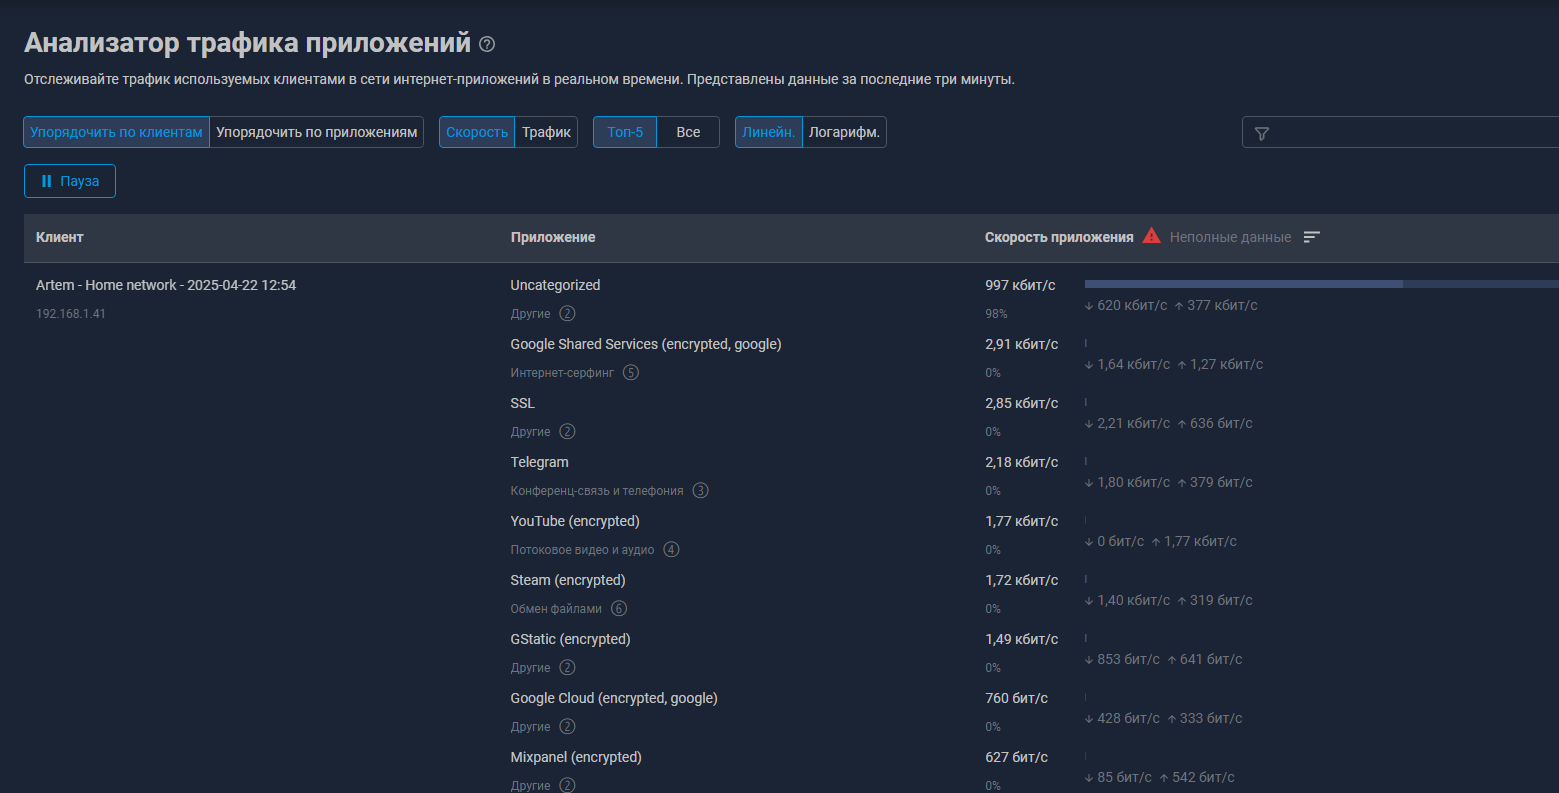
Task: Select Упорядочить по клиентам option
Action: [116, 132]
